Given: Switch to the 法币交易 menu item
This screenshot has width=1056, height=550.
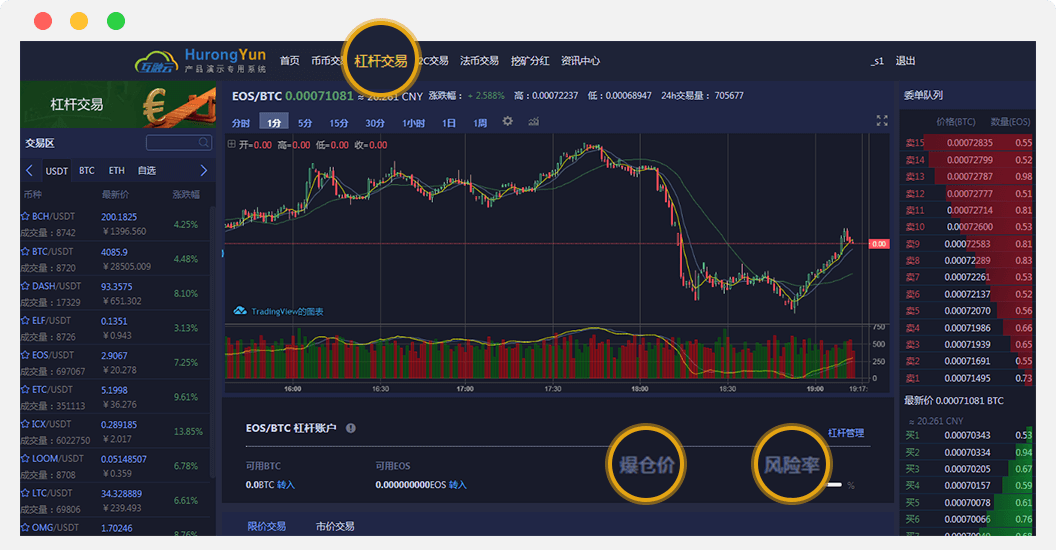Looking at the screenshot, I should (479, 61).
